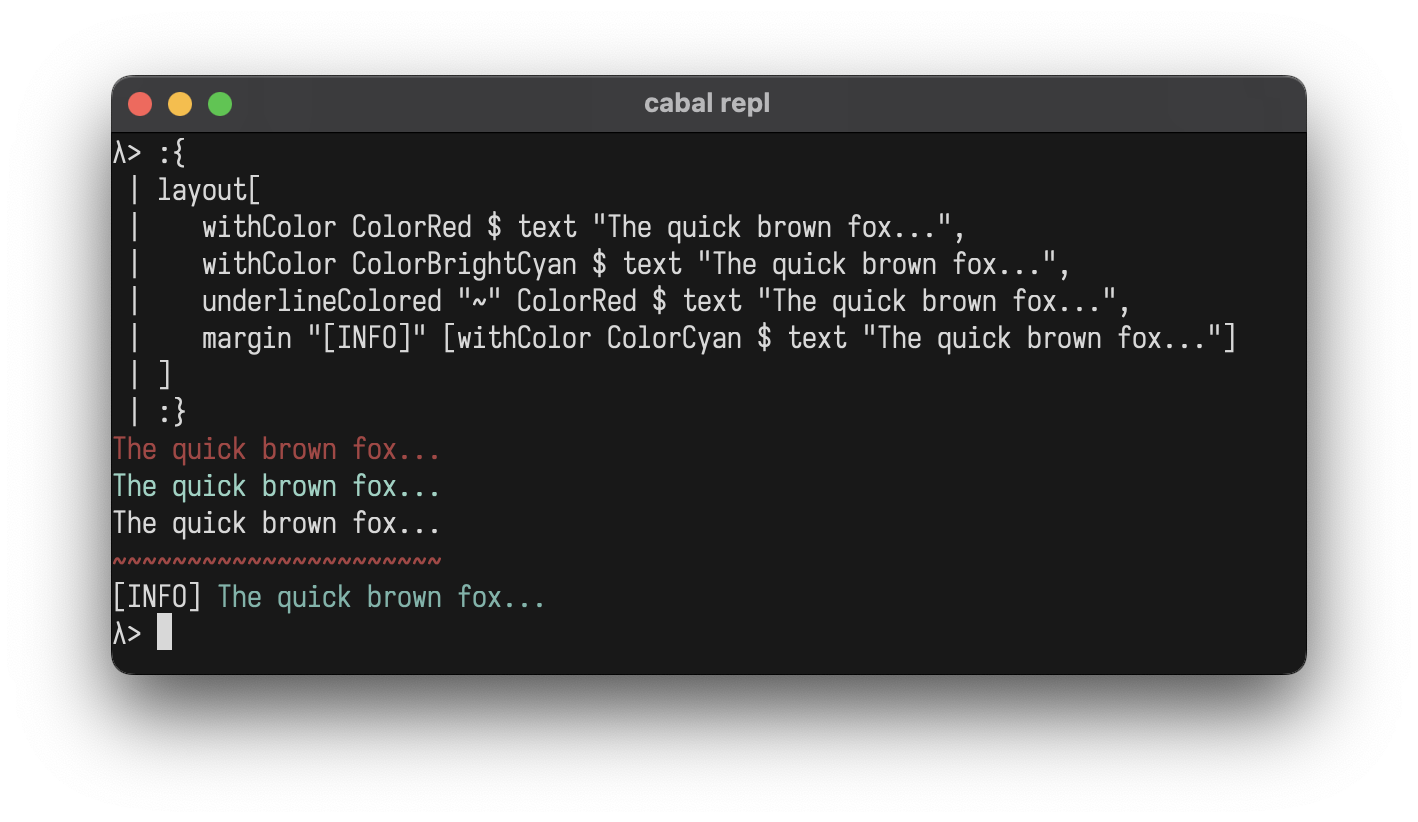The width and height of the screenshot is (1418, 822).
Task: Click the opening ":{" multiline marker
Action: point(172,154)
